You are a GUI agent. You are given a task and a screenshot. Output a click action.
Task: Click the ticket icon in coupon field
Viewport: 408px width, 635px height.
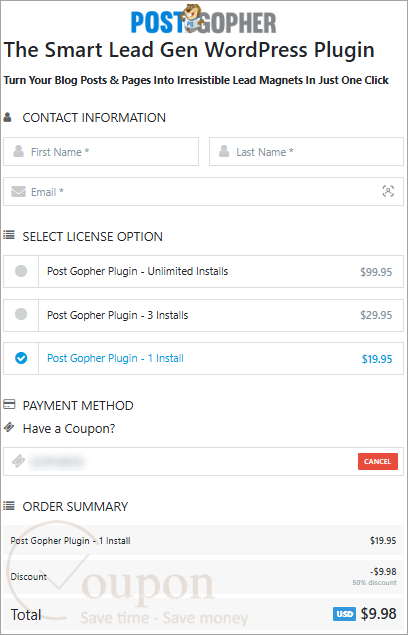pos(18,461)
